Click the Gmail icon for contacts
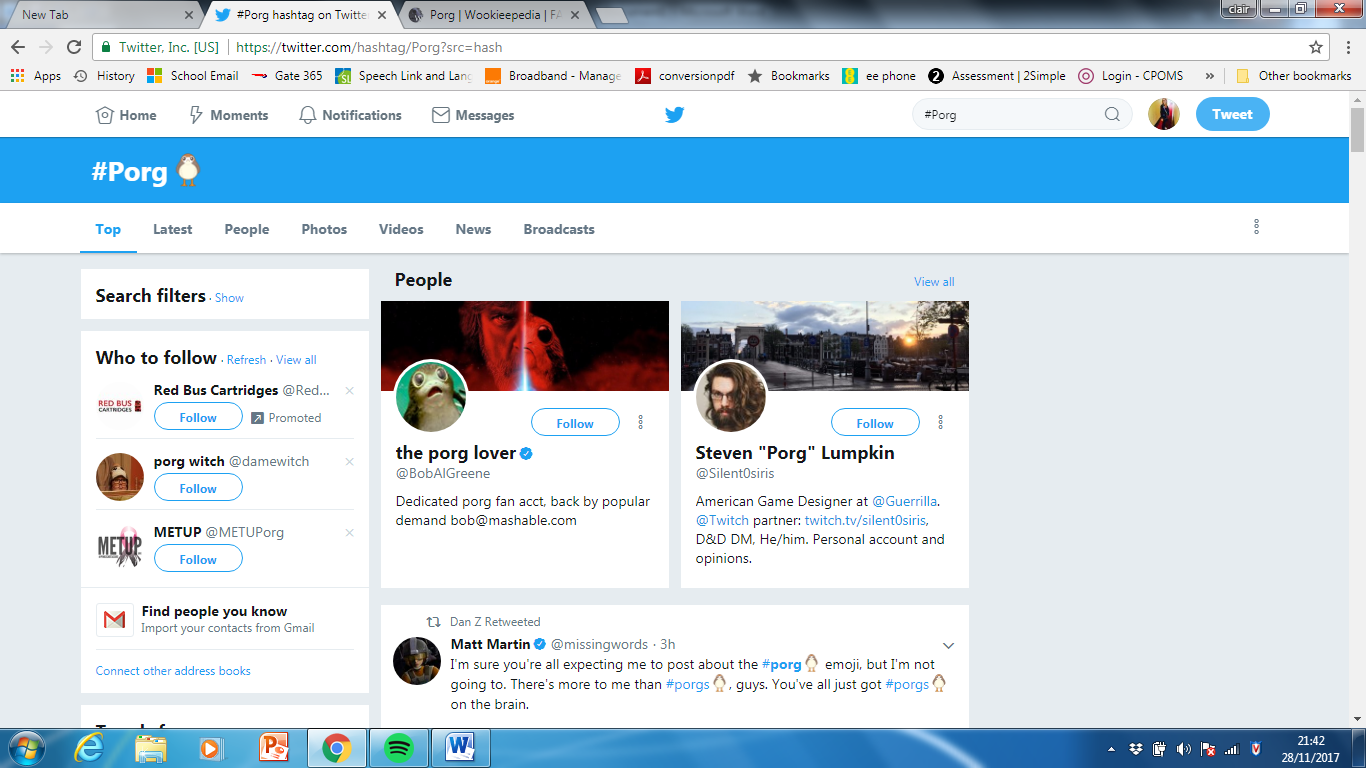The image size is (1366, 768). tap(115, 620)
